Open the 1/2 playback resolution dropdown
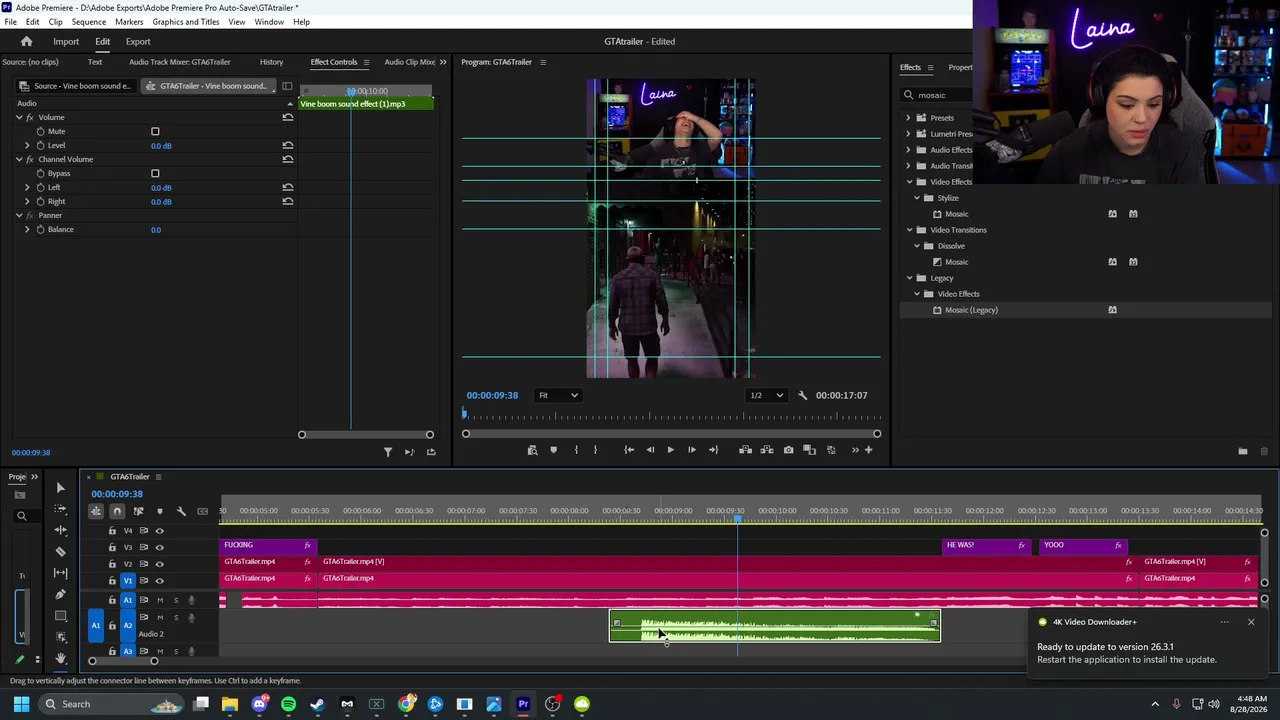1280x720 pixels. pos(767,395)
